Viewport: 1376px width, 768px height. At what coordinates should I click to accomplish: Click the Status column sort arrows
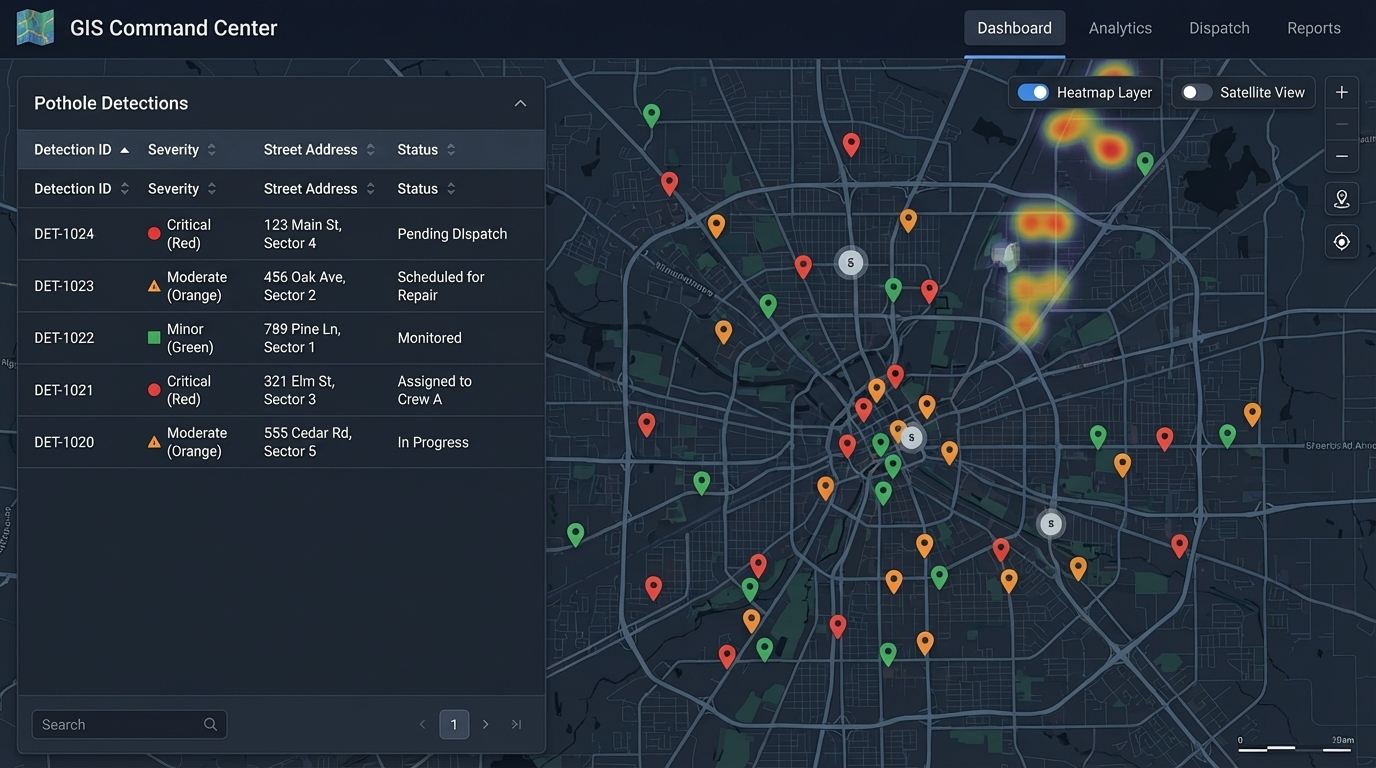452,148
